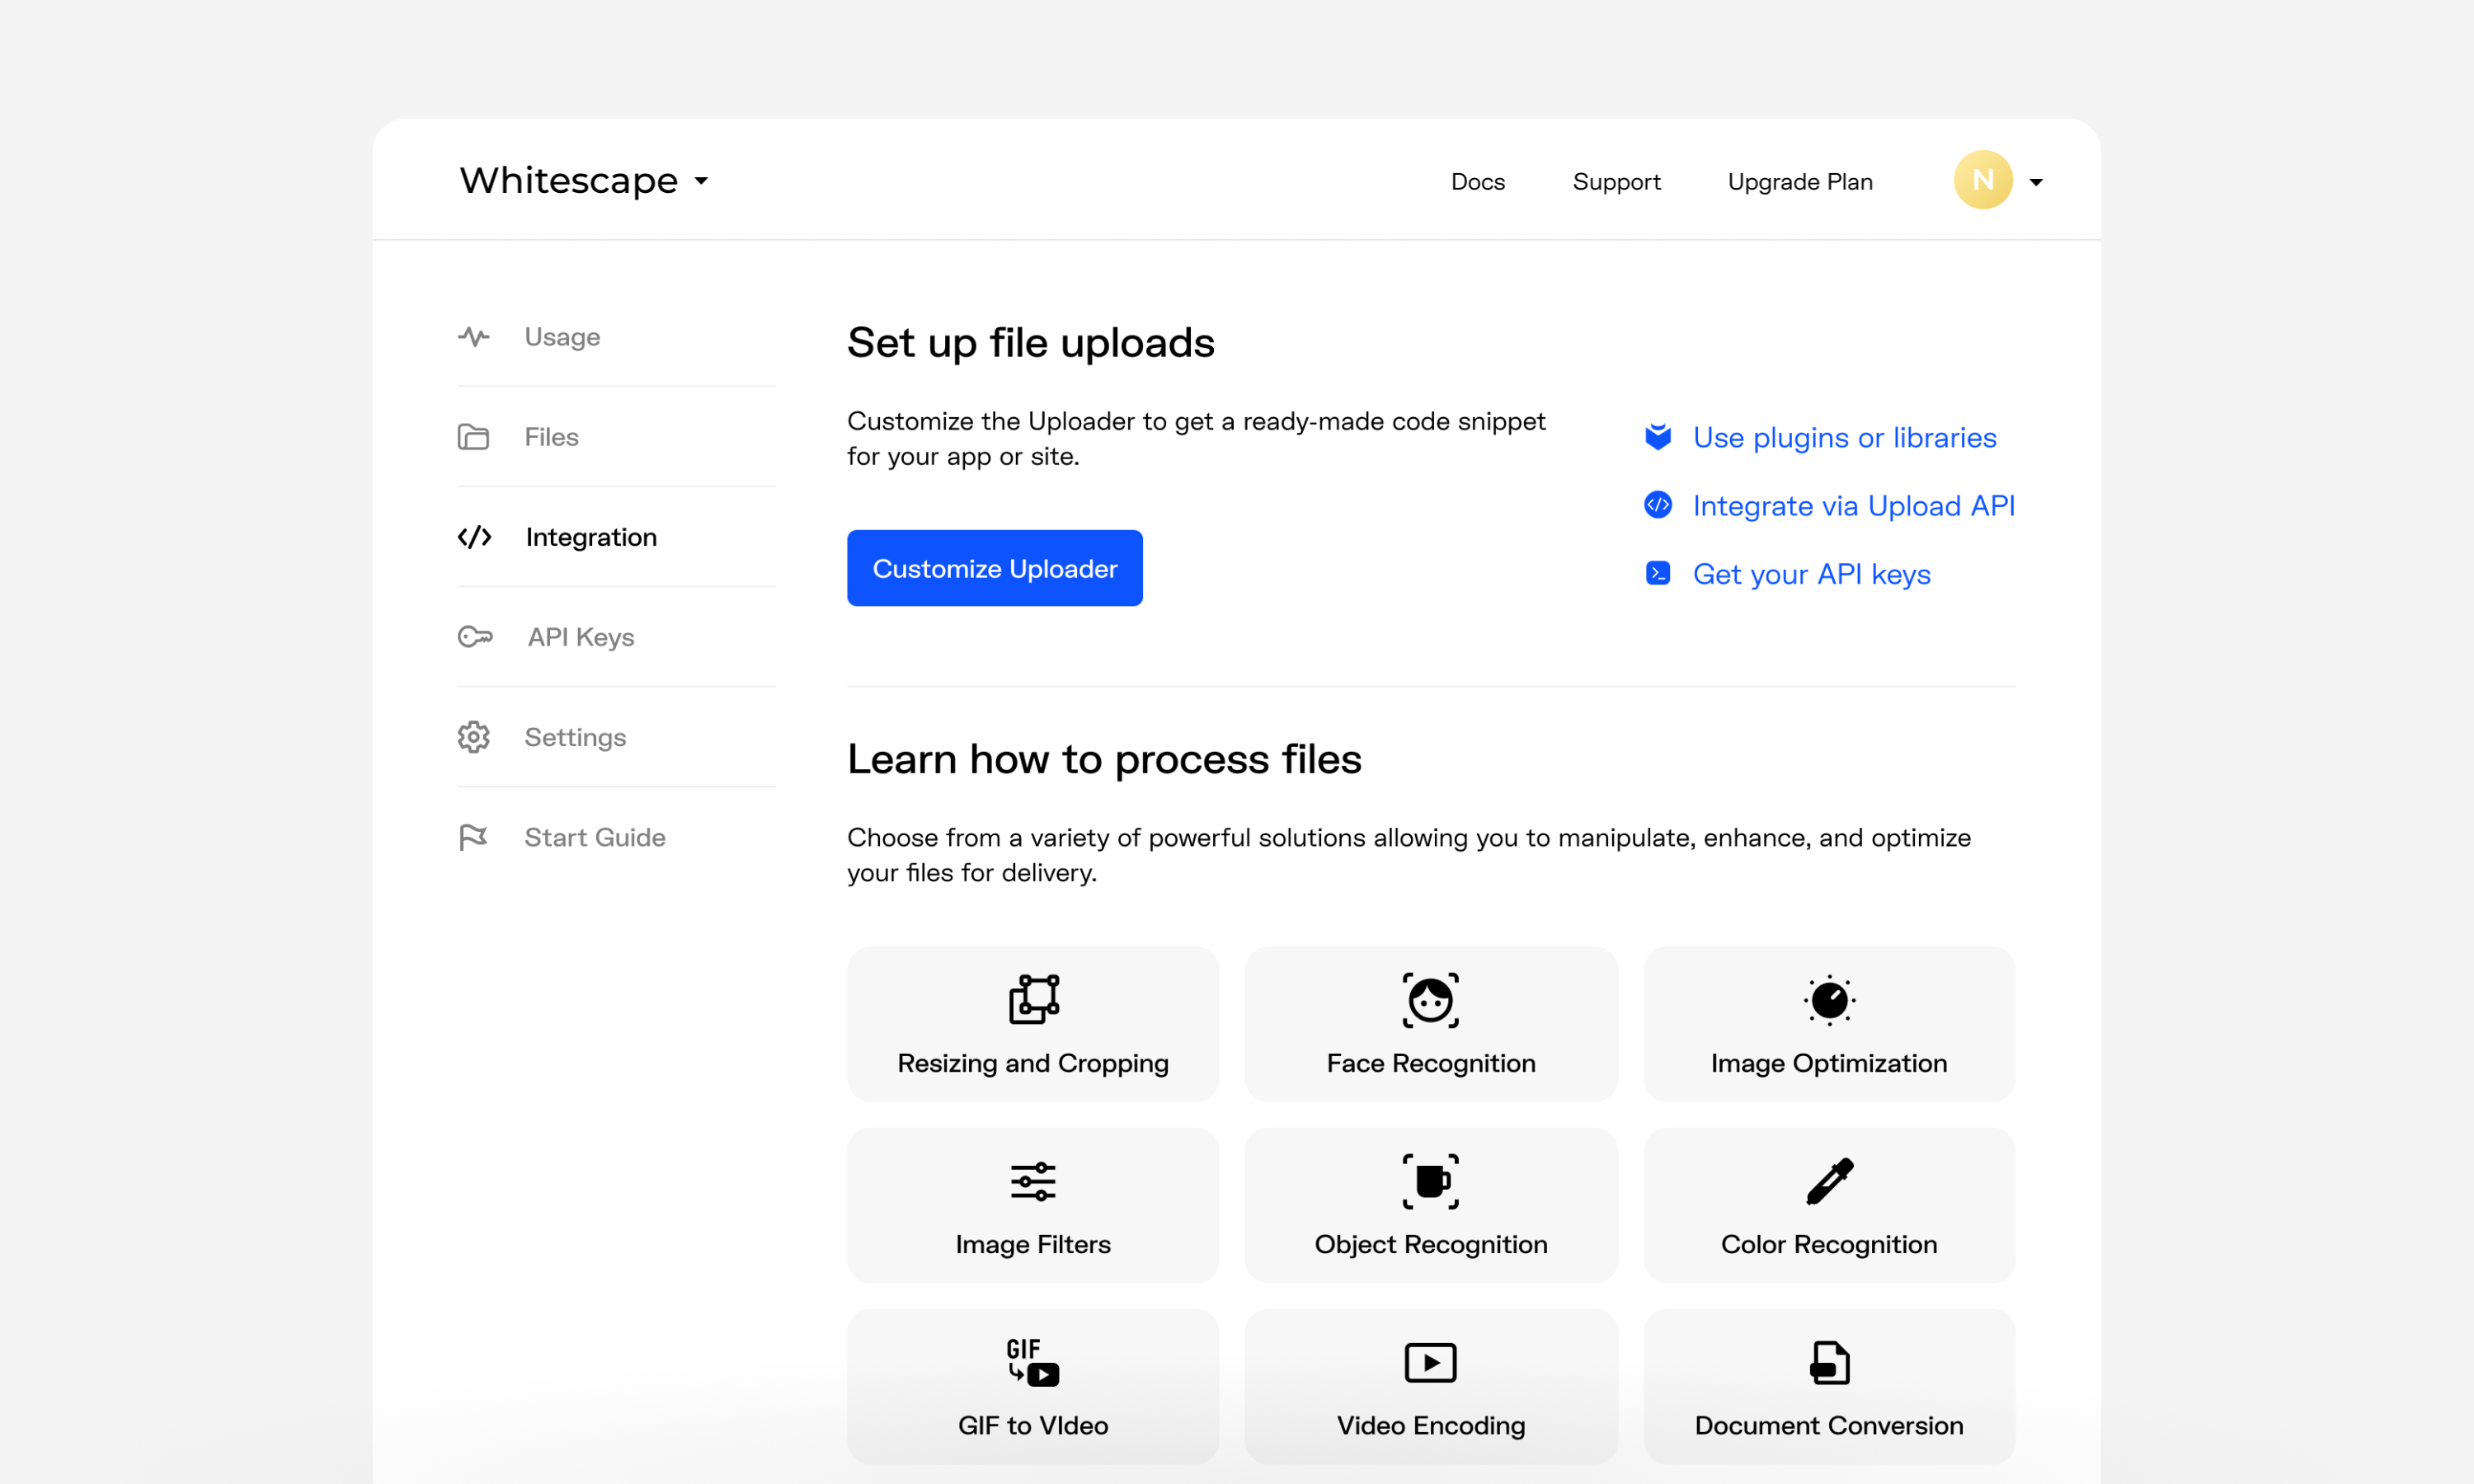Viewport: 2474px width, 1484px height.
Task: Click the Video Encoding play icon
Action: (1430, 1362)
